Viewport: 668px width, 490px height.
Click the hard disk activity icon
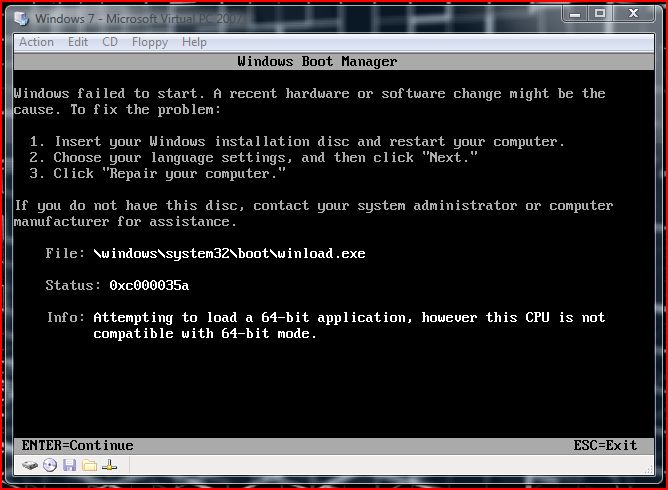click(x=30, y=465)
